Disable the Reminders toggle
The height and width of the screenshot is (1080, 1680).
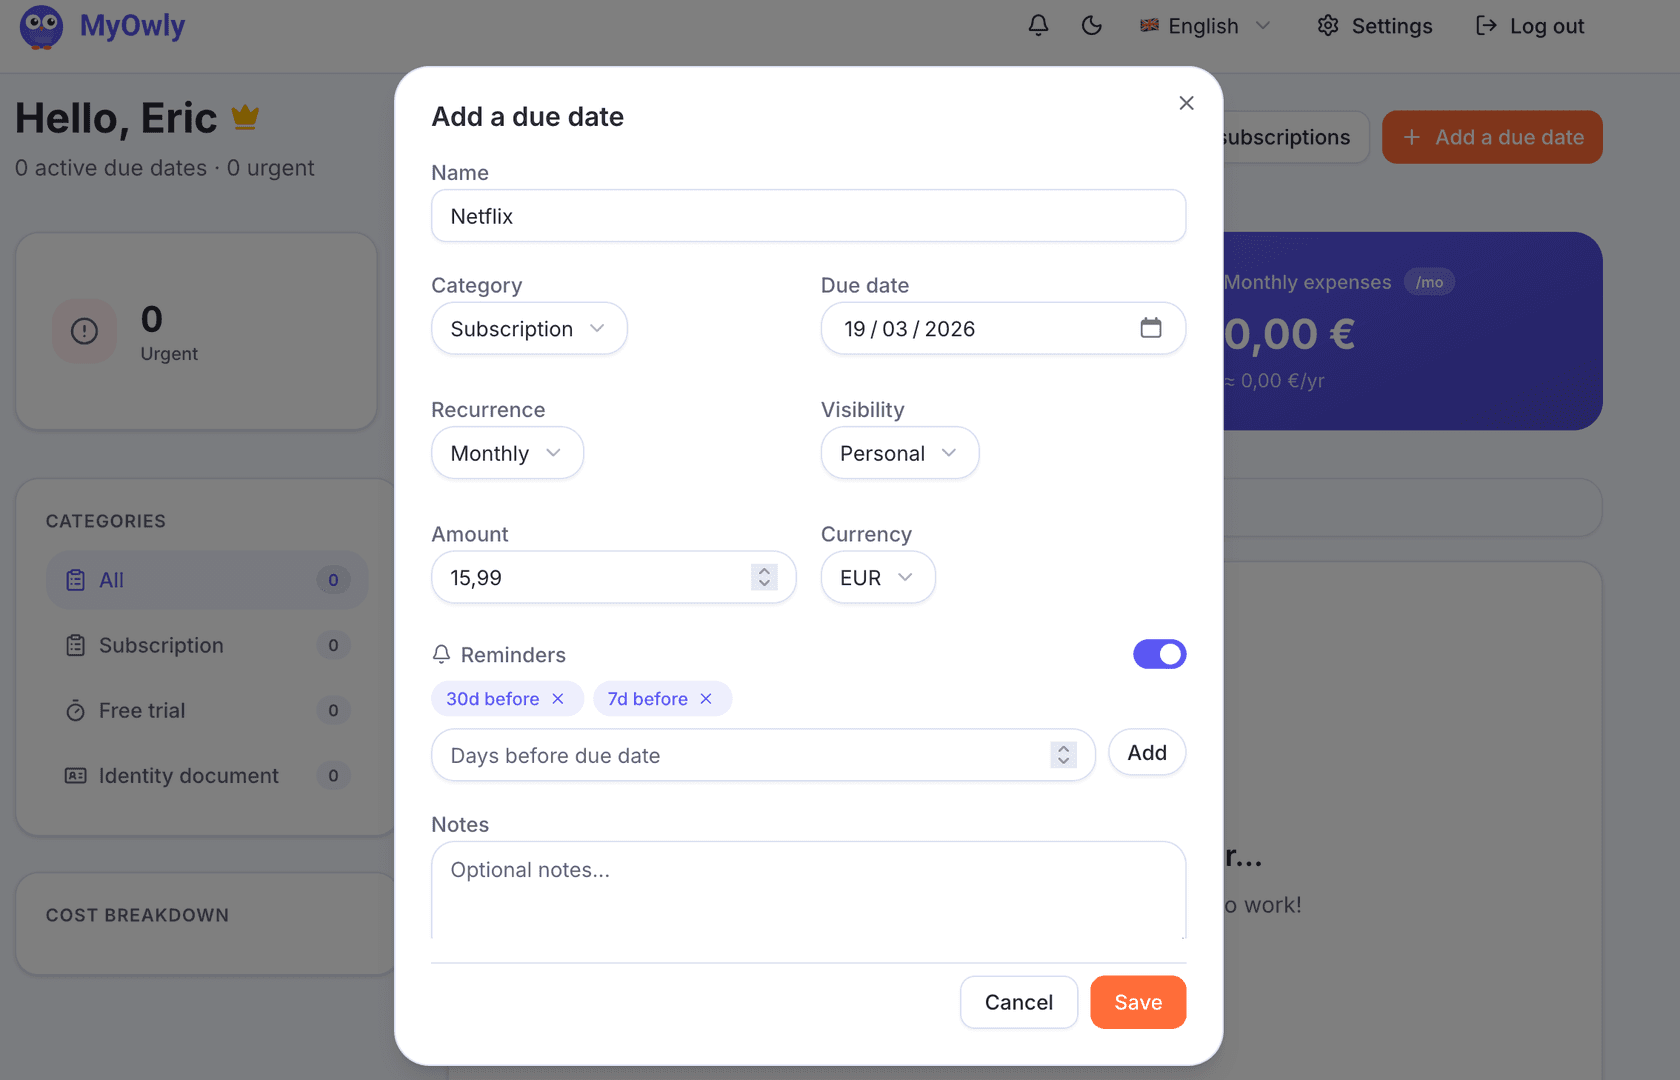point(1159,654)
